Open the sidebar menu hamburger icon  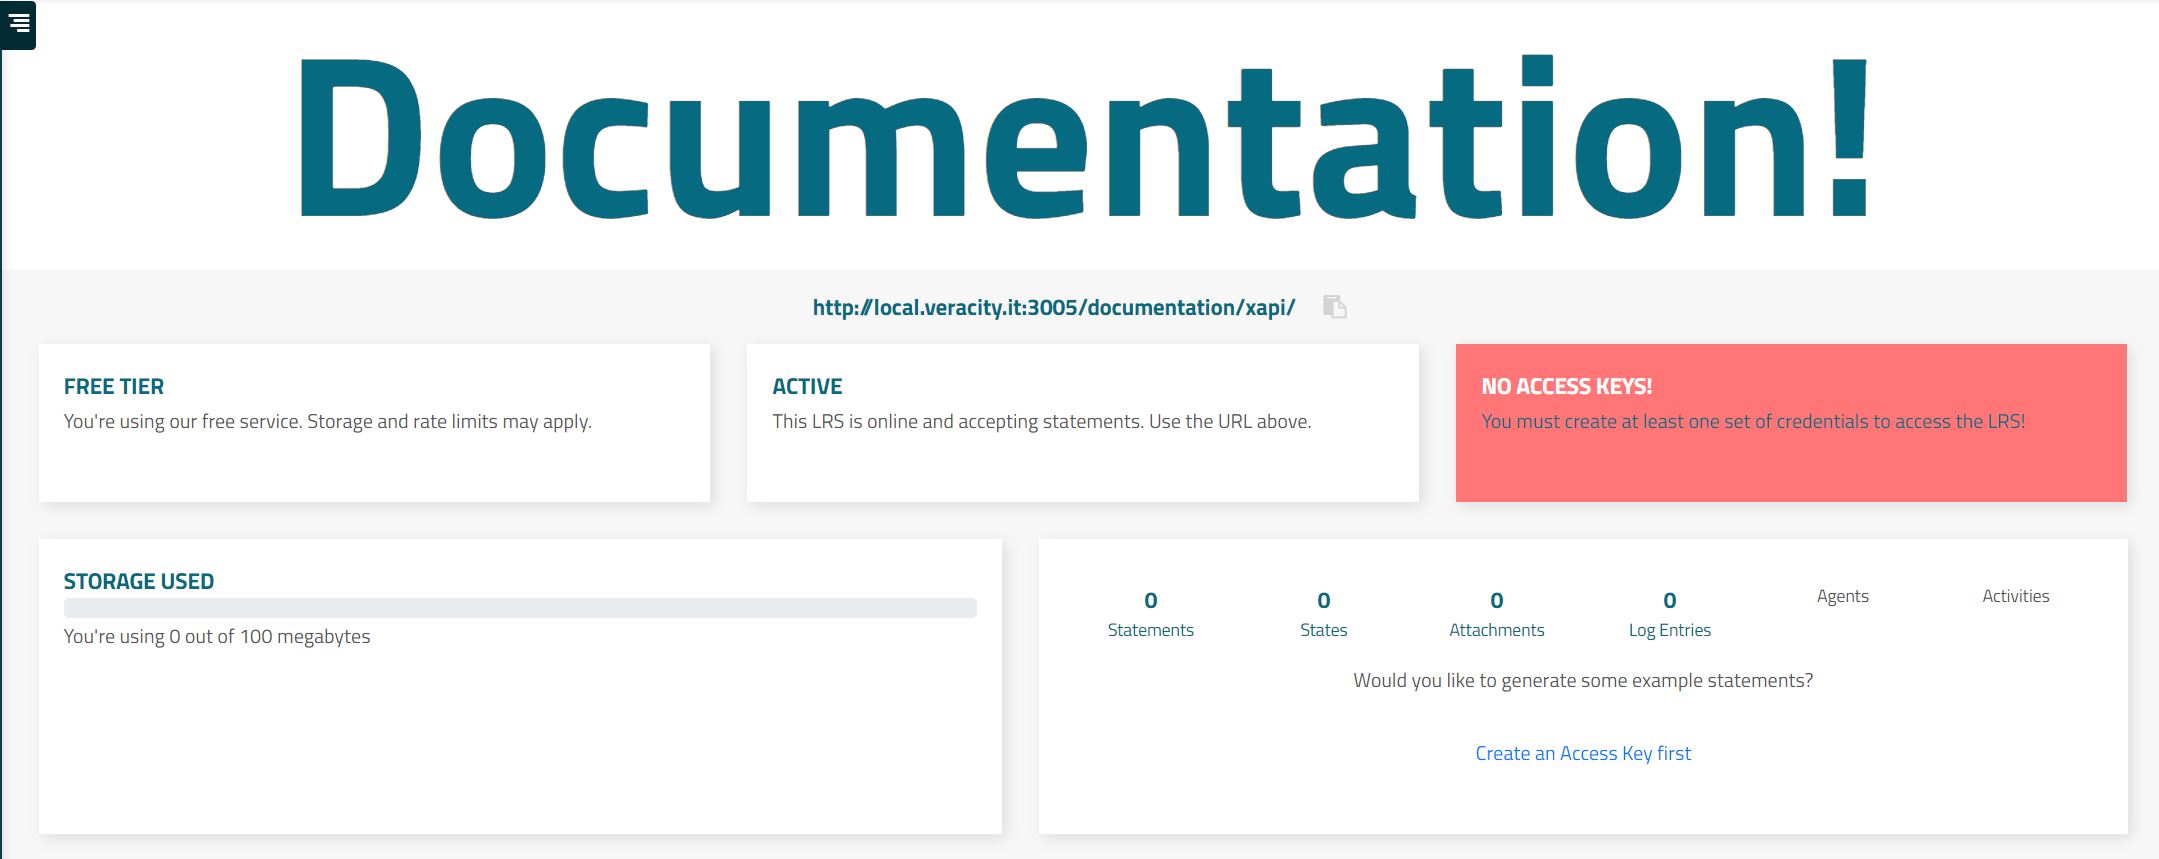point(19,23)
